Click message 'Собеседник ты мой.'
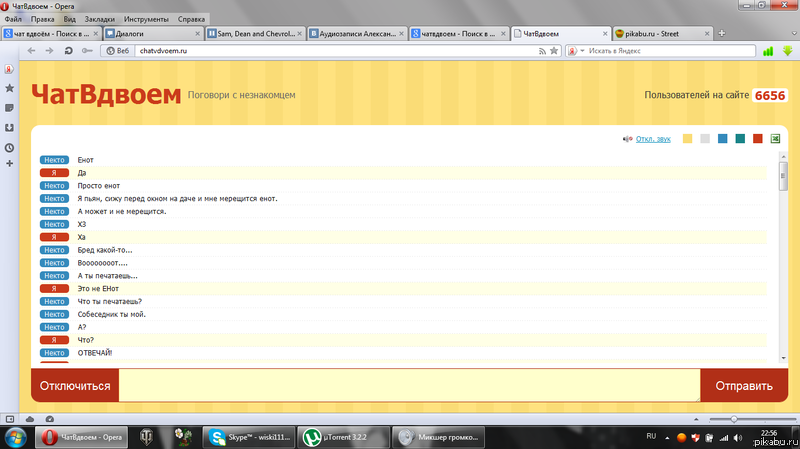The height and width of the screenshot is (449, 800). click(x=112, y=314)
